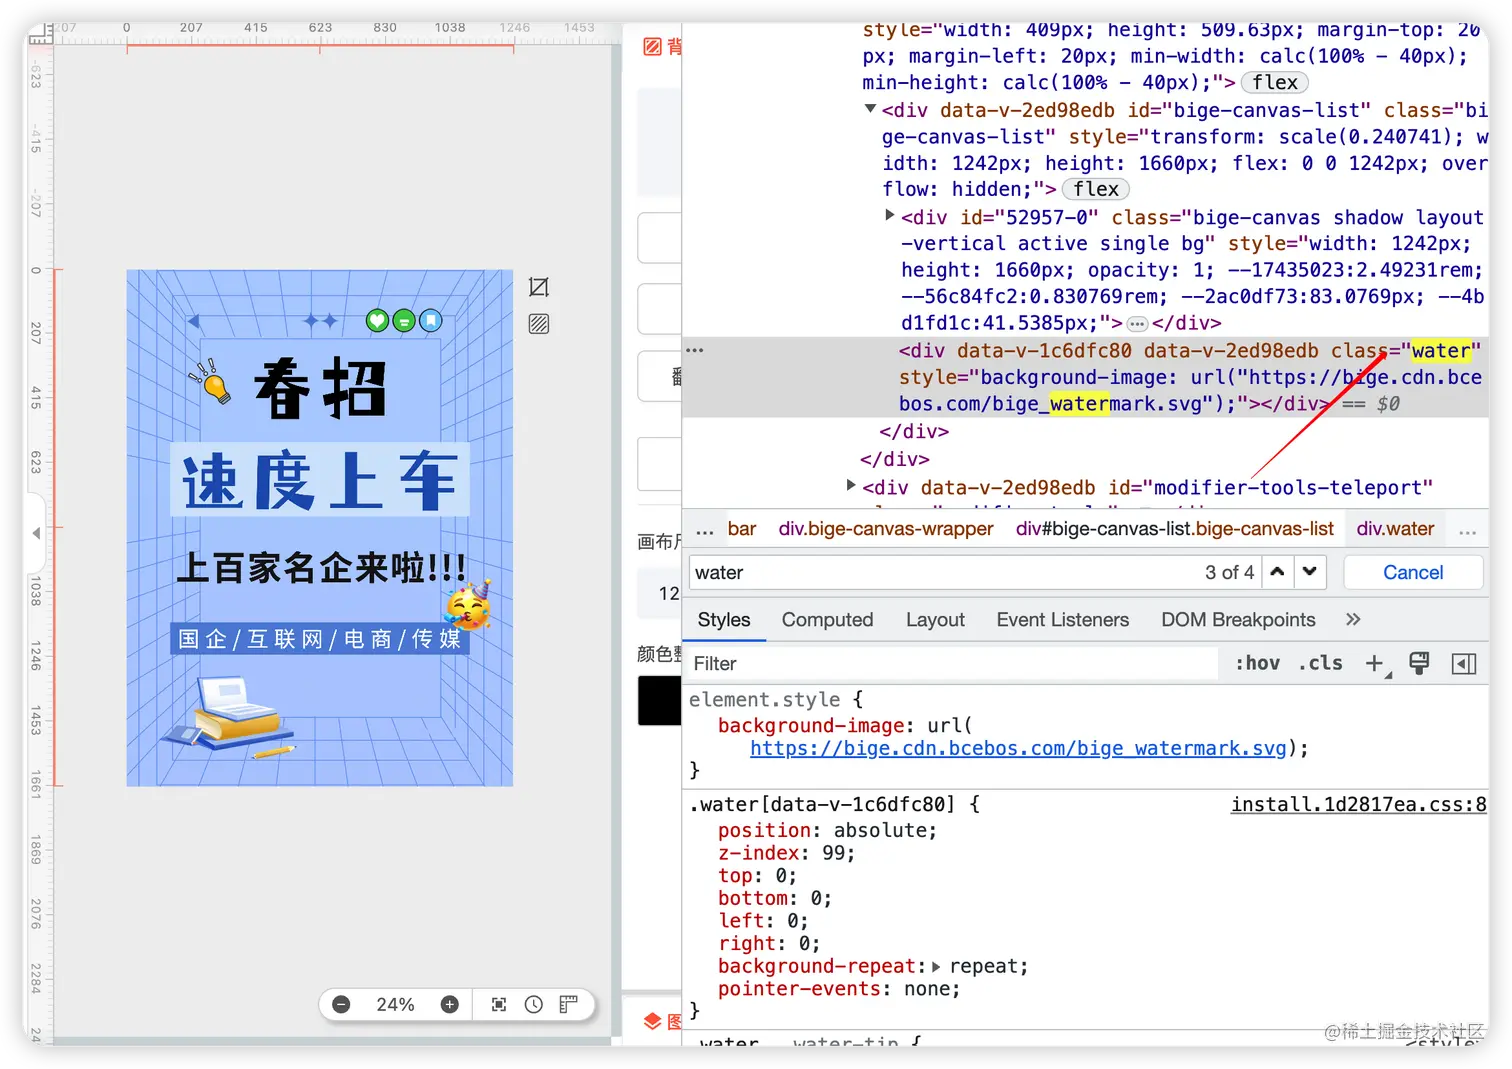Click the z-index value 99
The image size is (1512, 1069).
click(834, 853)
